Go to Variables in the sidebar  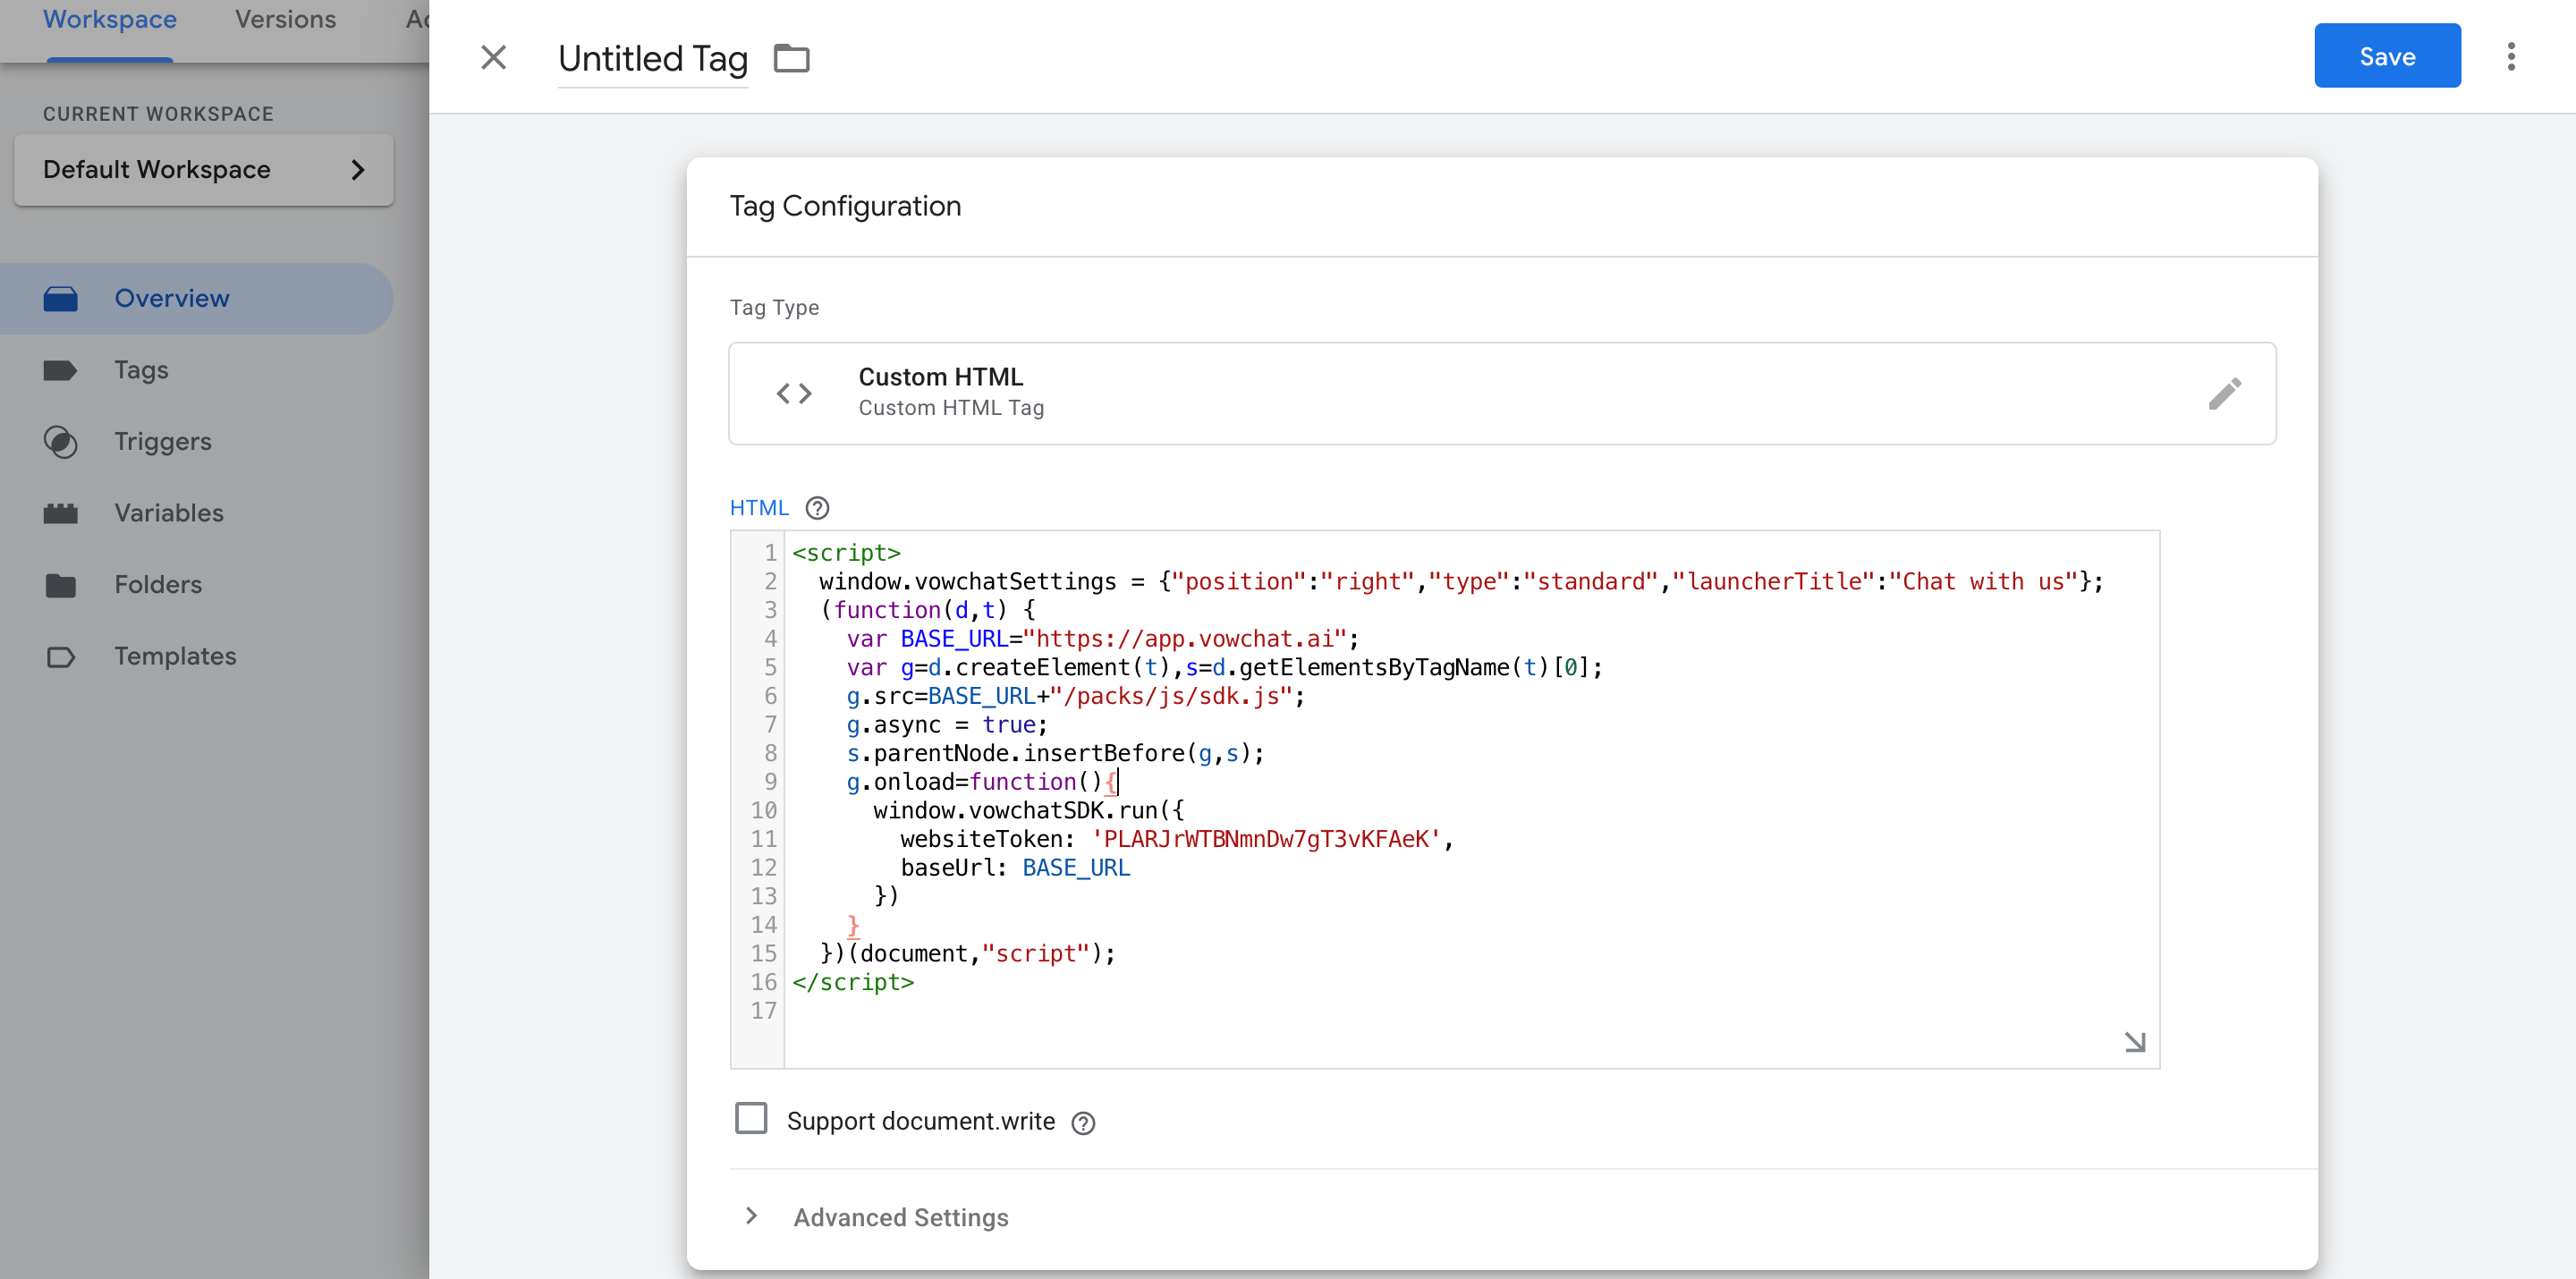(168, 513)
